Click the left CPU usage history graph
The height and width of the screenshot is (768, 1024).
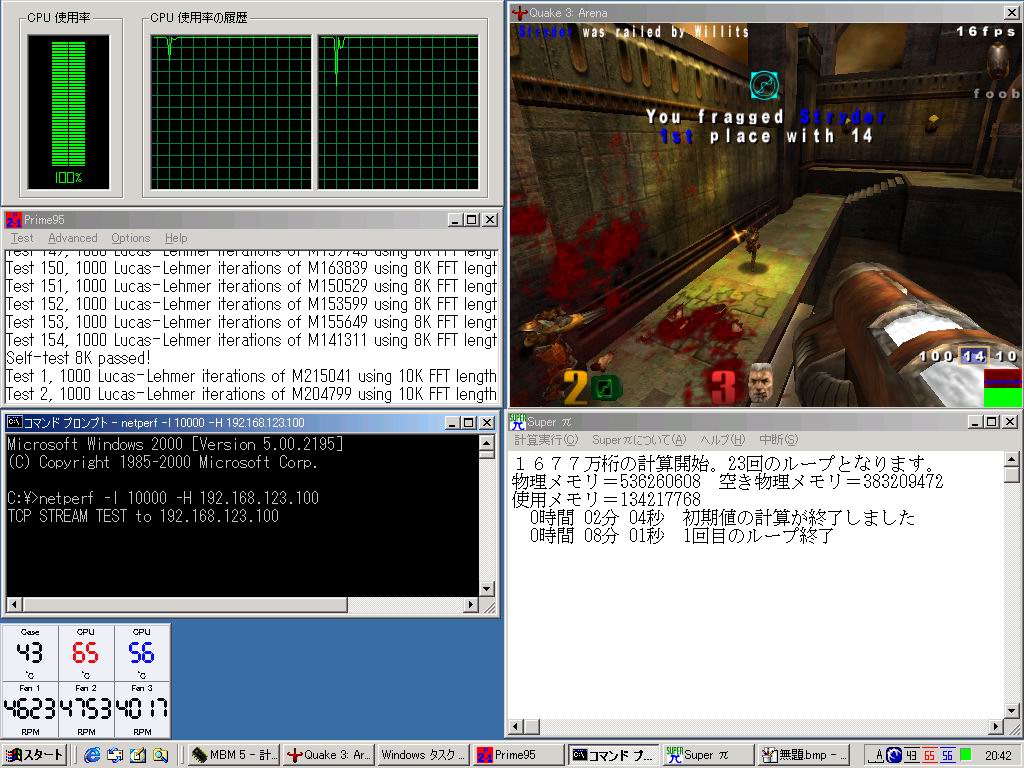pyautogui.click(x=231, y=112)
